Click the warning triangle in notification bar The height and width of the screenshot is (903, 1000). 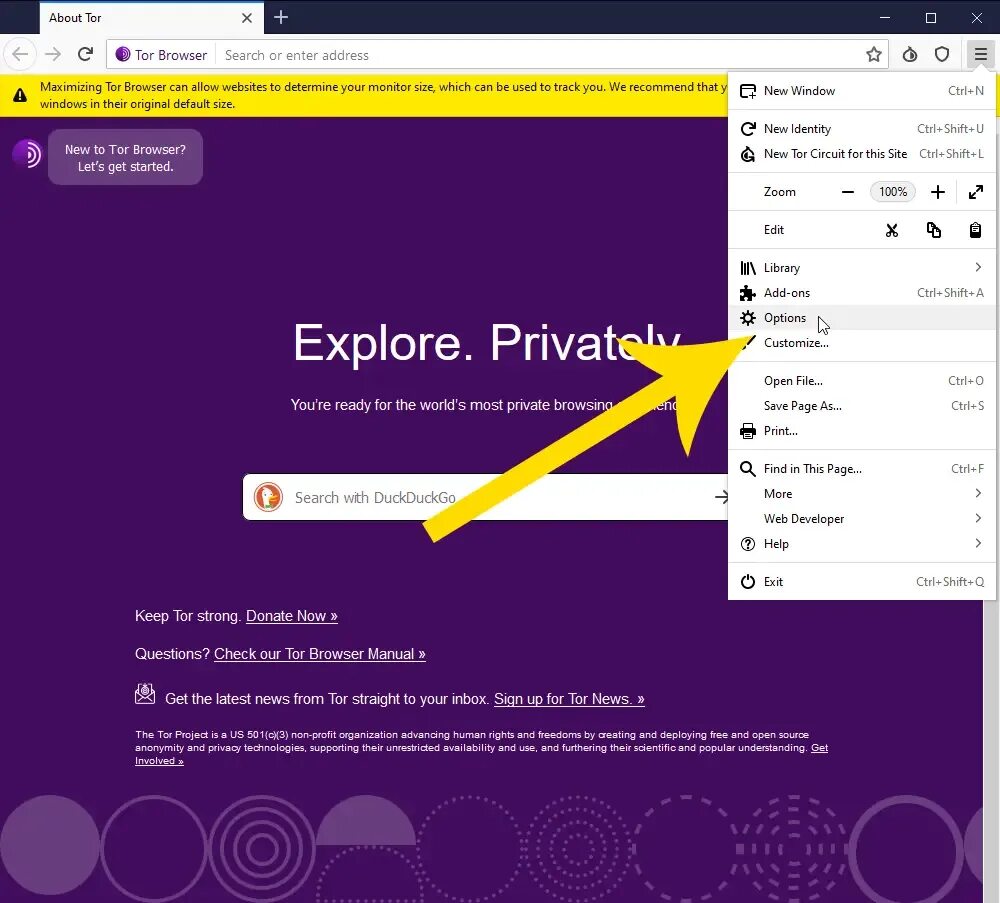20,95
